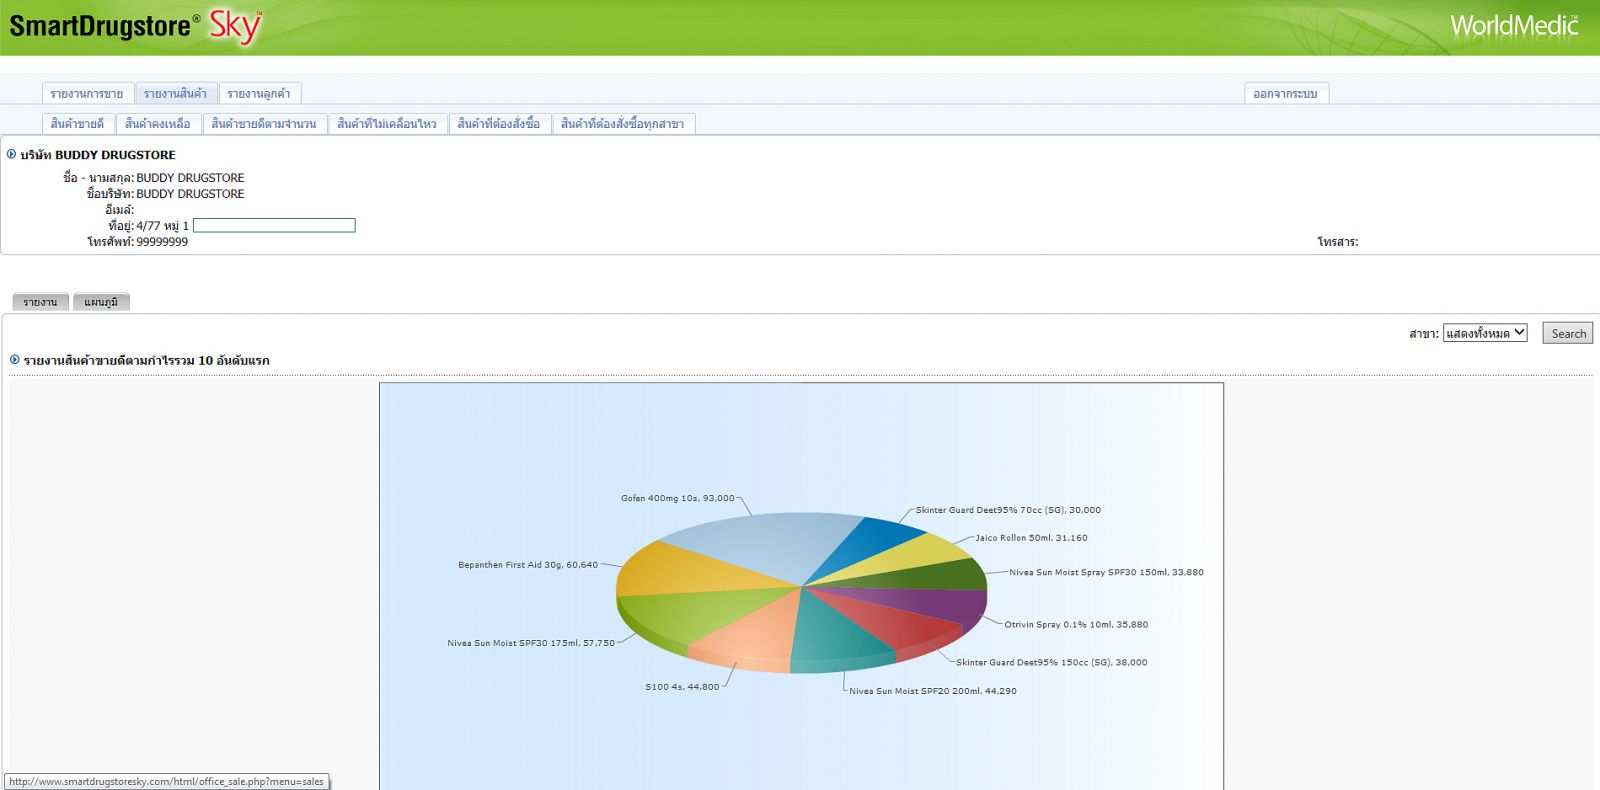Open the สาขา branch dropdown
1600x790 pixels.
tap(1485, 333)
